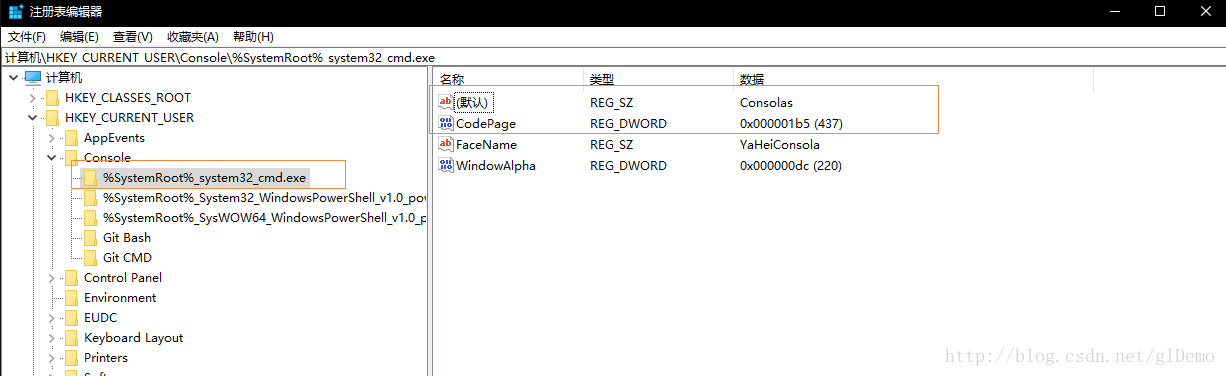Collapse the Console key
This screenshot has width=1226, height=376.
[51, 158]
